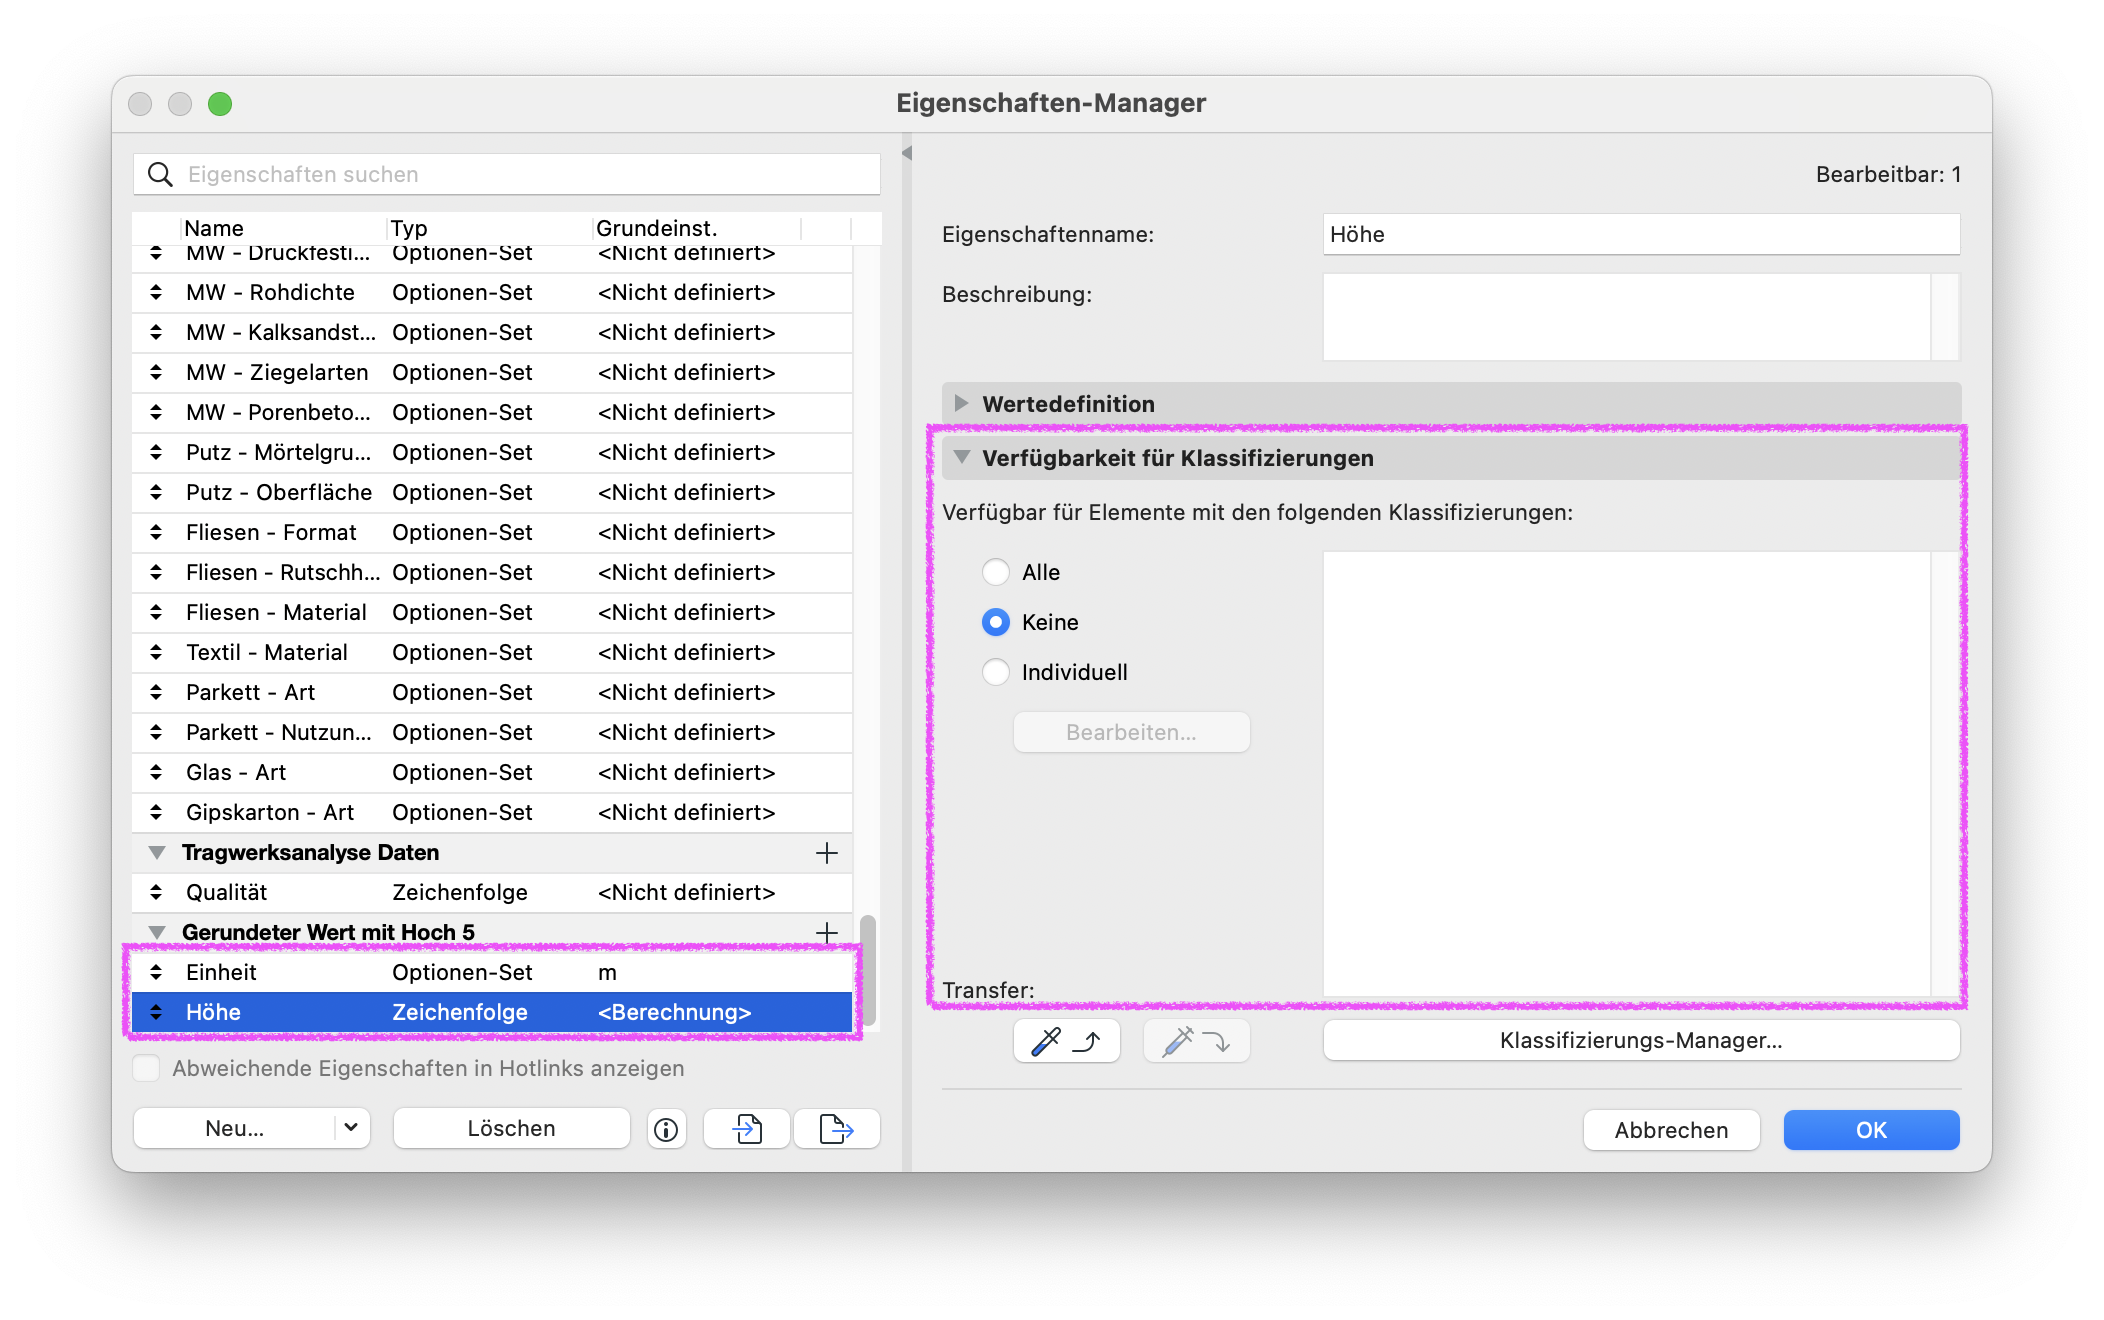Click the Beschreibung text area
Screen dimensions: 2104x1320
[1626, 317]
